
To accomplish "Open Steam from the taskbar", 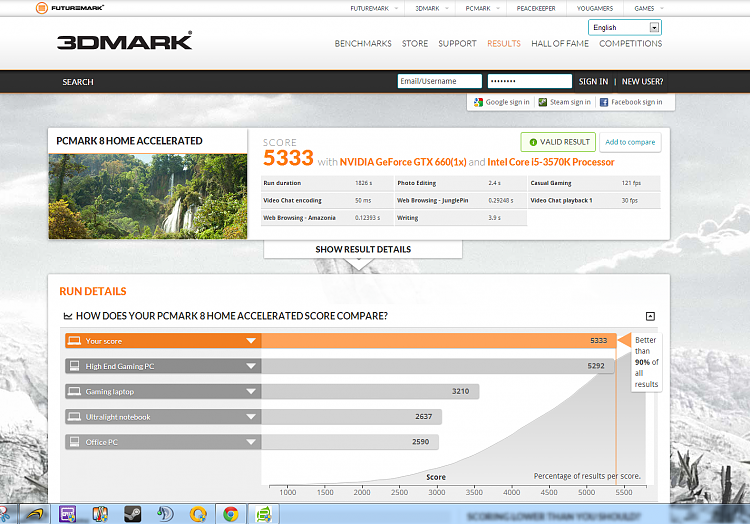I will (132, 514).
